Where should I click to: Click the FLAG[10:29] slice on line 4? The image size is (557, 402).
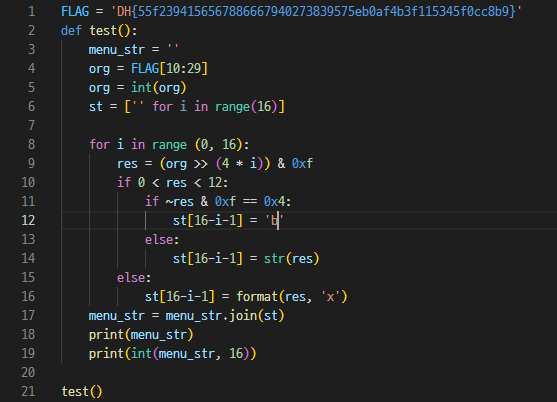[169, 69]
